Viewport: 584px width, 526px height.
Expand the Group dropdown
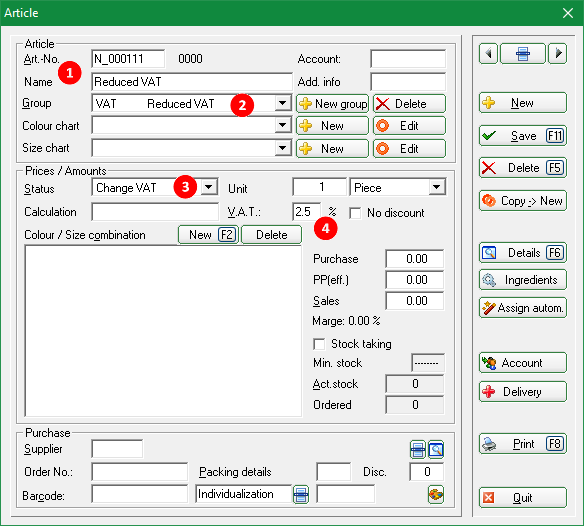pos(283,103)
